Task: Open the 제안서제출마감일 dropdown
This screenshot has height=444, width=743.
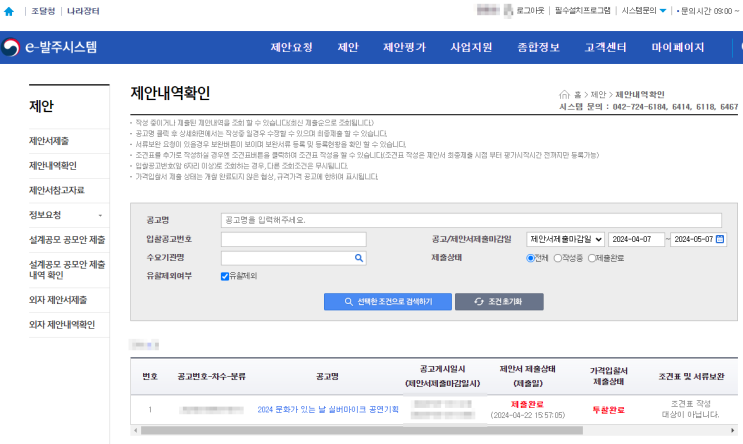Action: click(565, 239)
